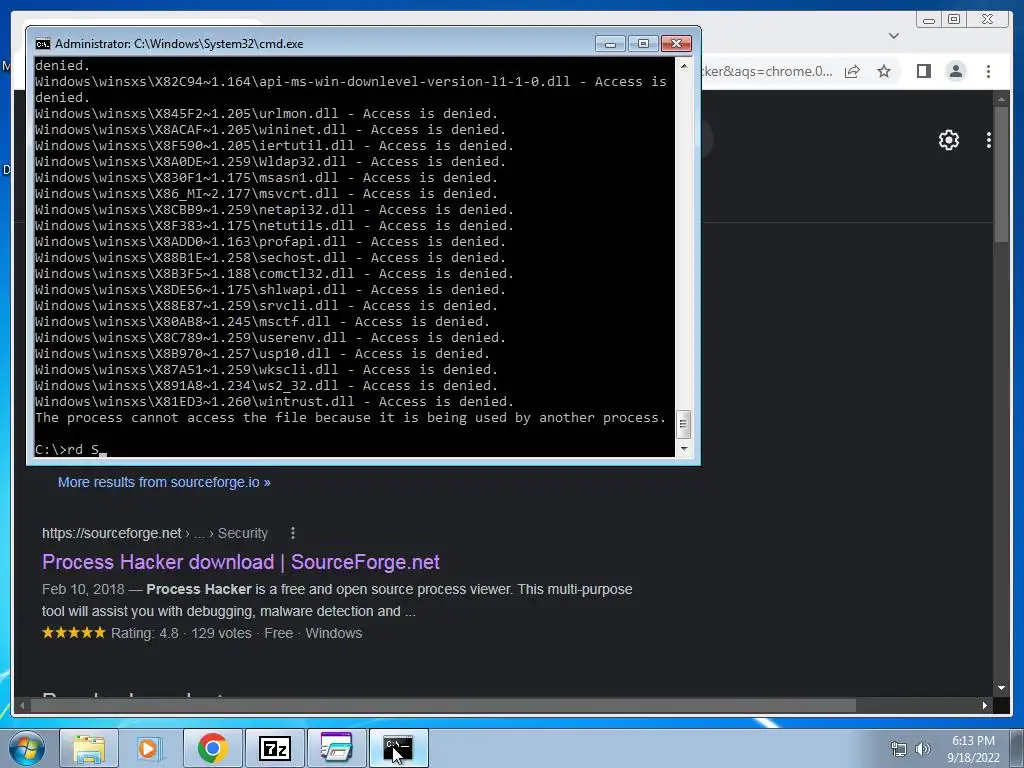Viewport: 1024px width, 768px height.
Task: Open Windows Explorer from the taskbar
Action: 89,748
